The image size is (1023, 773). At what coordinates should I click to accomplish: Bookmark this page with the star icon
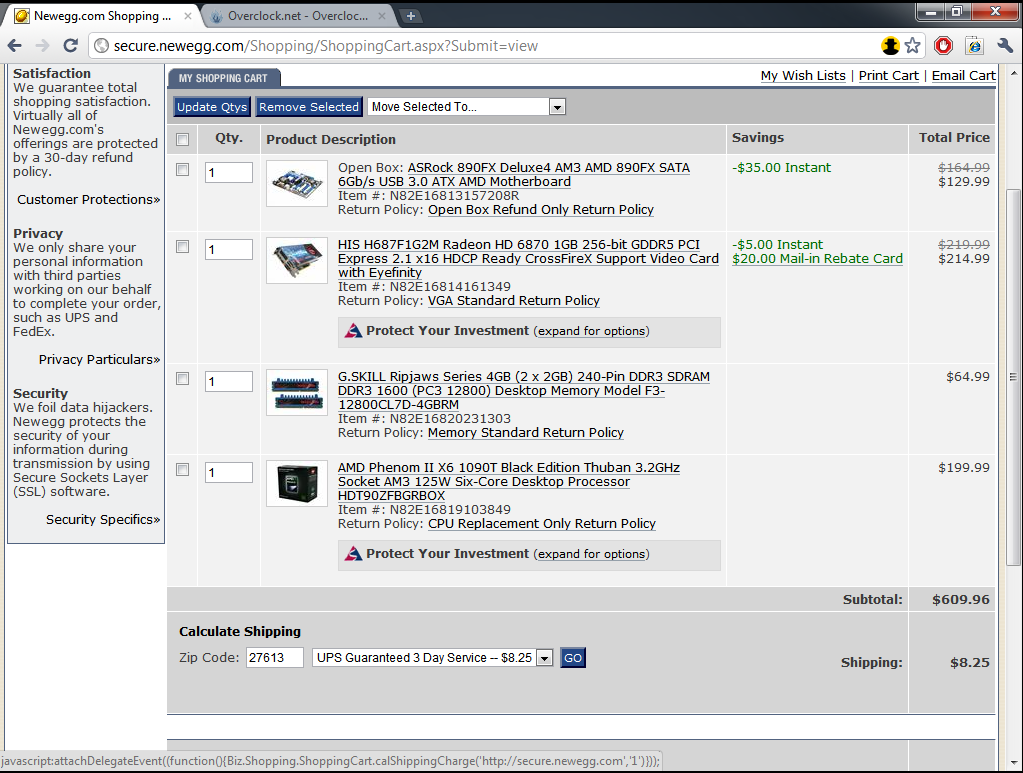[913, 46]
